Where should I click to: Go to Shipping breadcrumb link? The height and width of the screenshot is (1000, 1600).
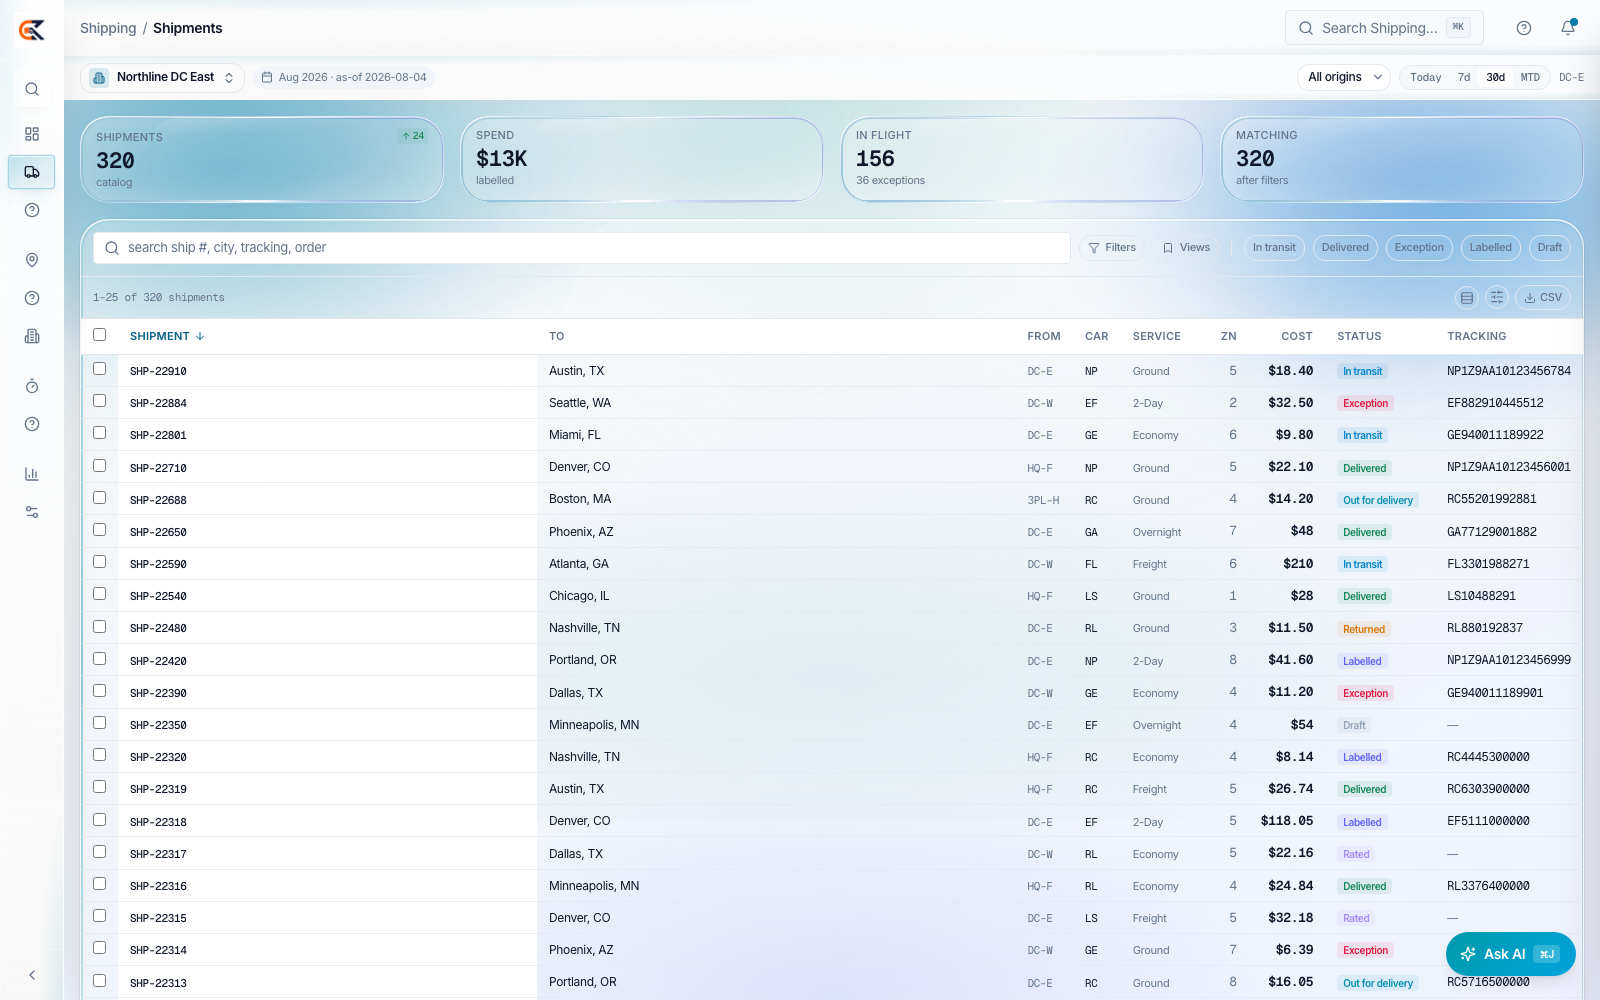point(108,28)
